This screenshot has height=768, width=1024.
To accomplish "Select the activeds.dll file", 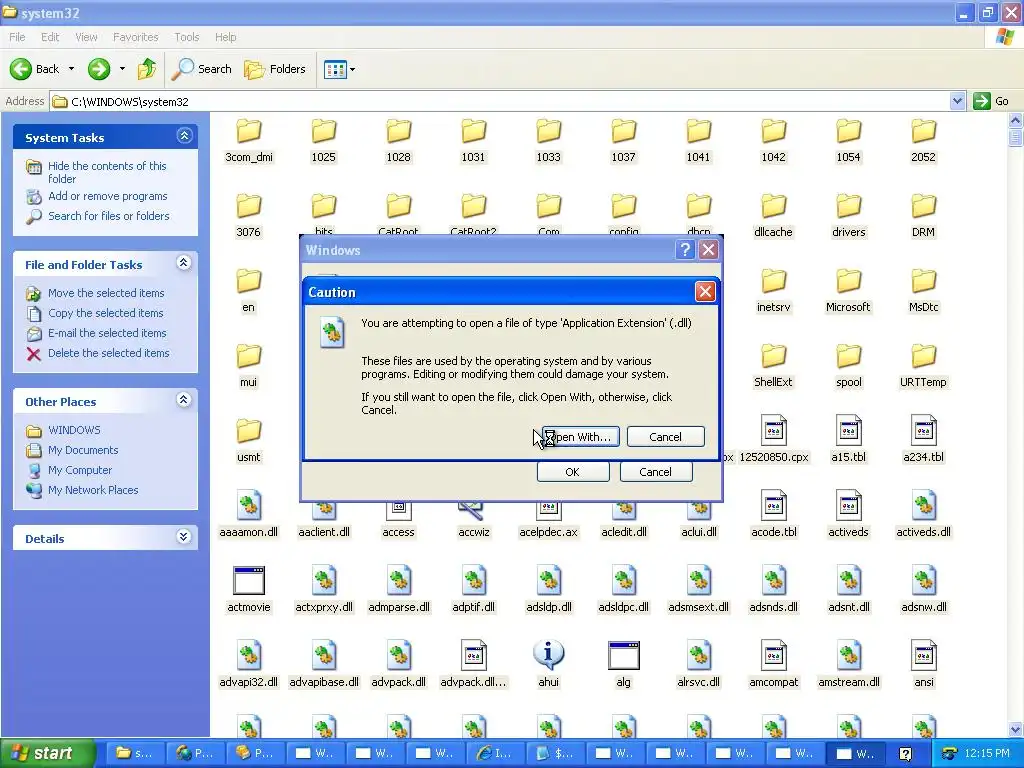I will tap(923, 516).
